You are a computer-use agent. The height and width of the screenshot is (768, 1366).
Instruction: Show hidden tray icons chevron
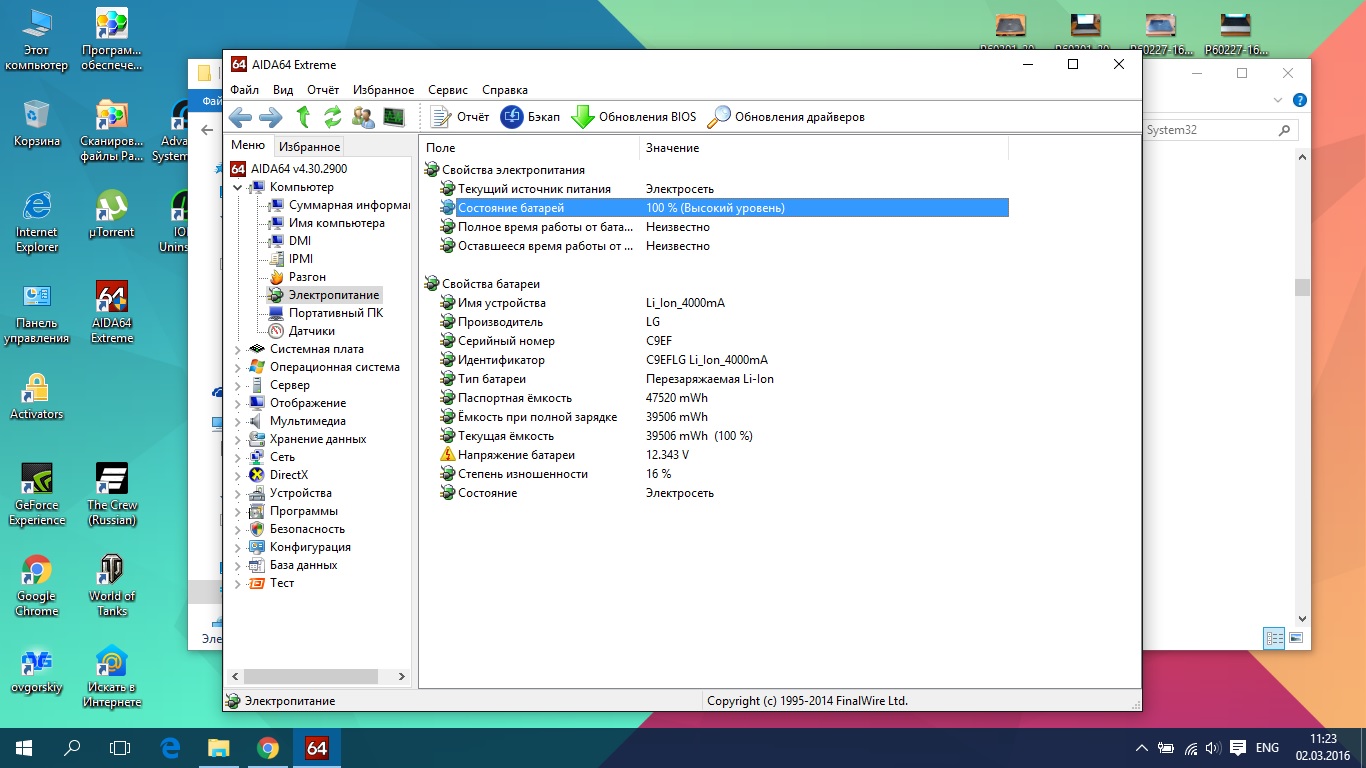click(1142, 748)
